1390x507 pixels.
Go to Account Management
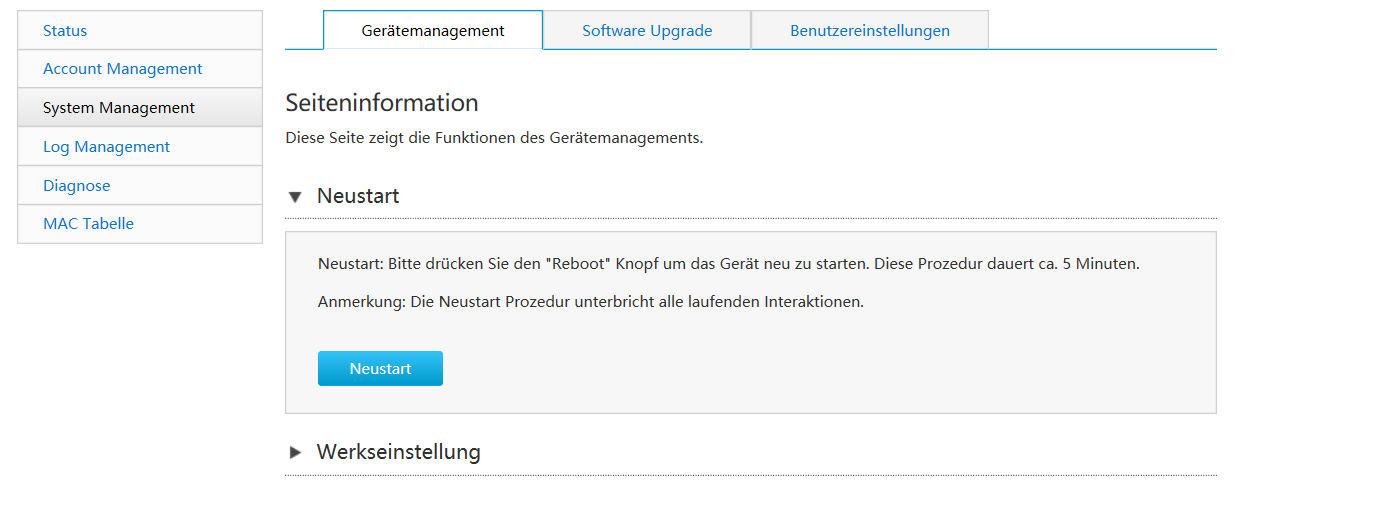click(x=122, y=69)
